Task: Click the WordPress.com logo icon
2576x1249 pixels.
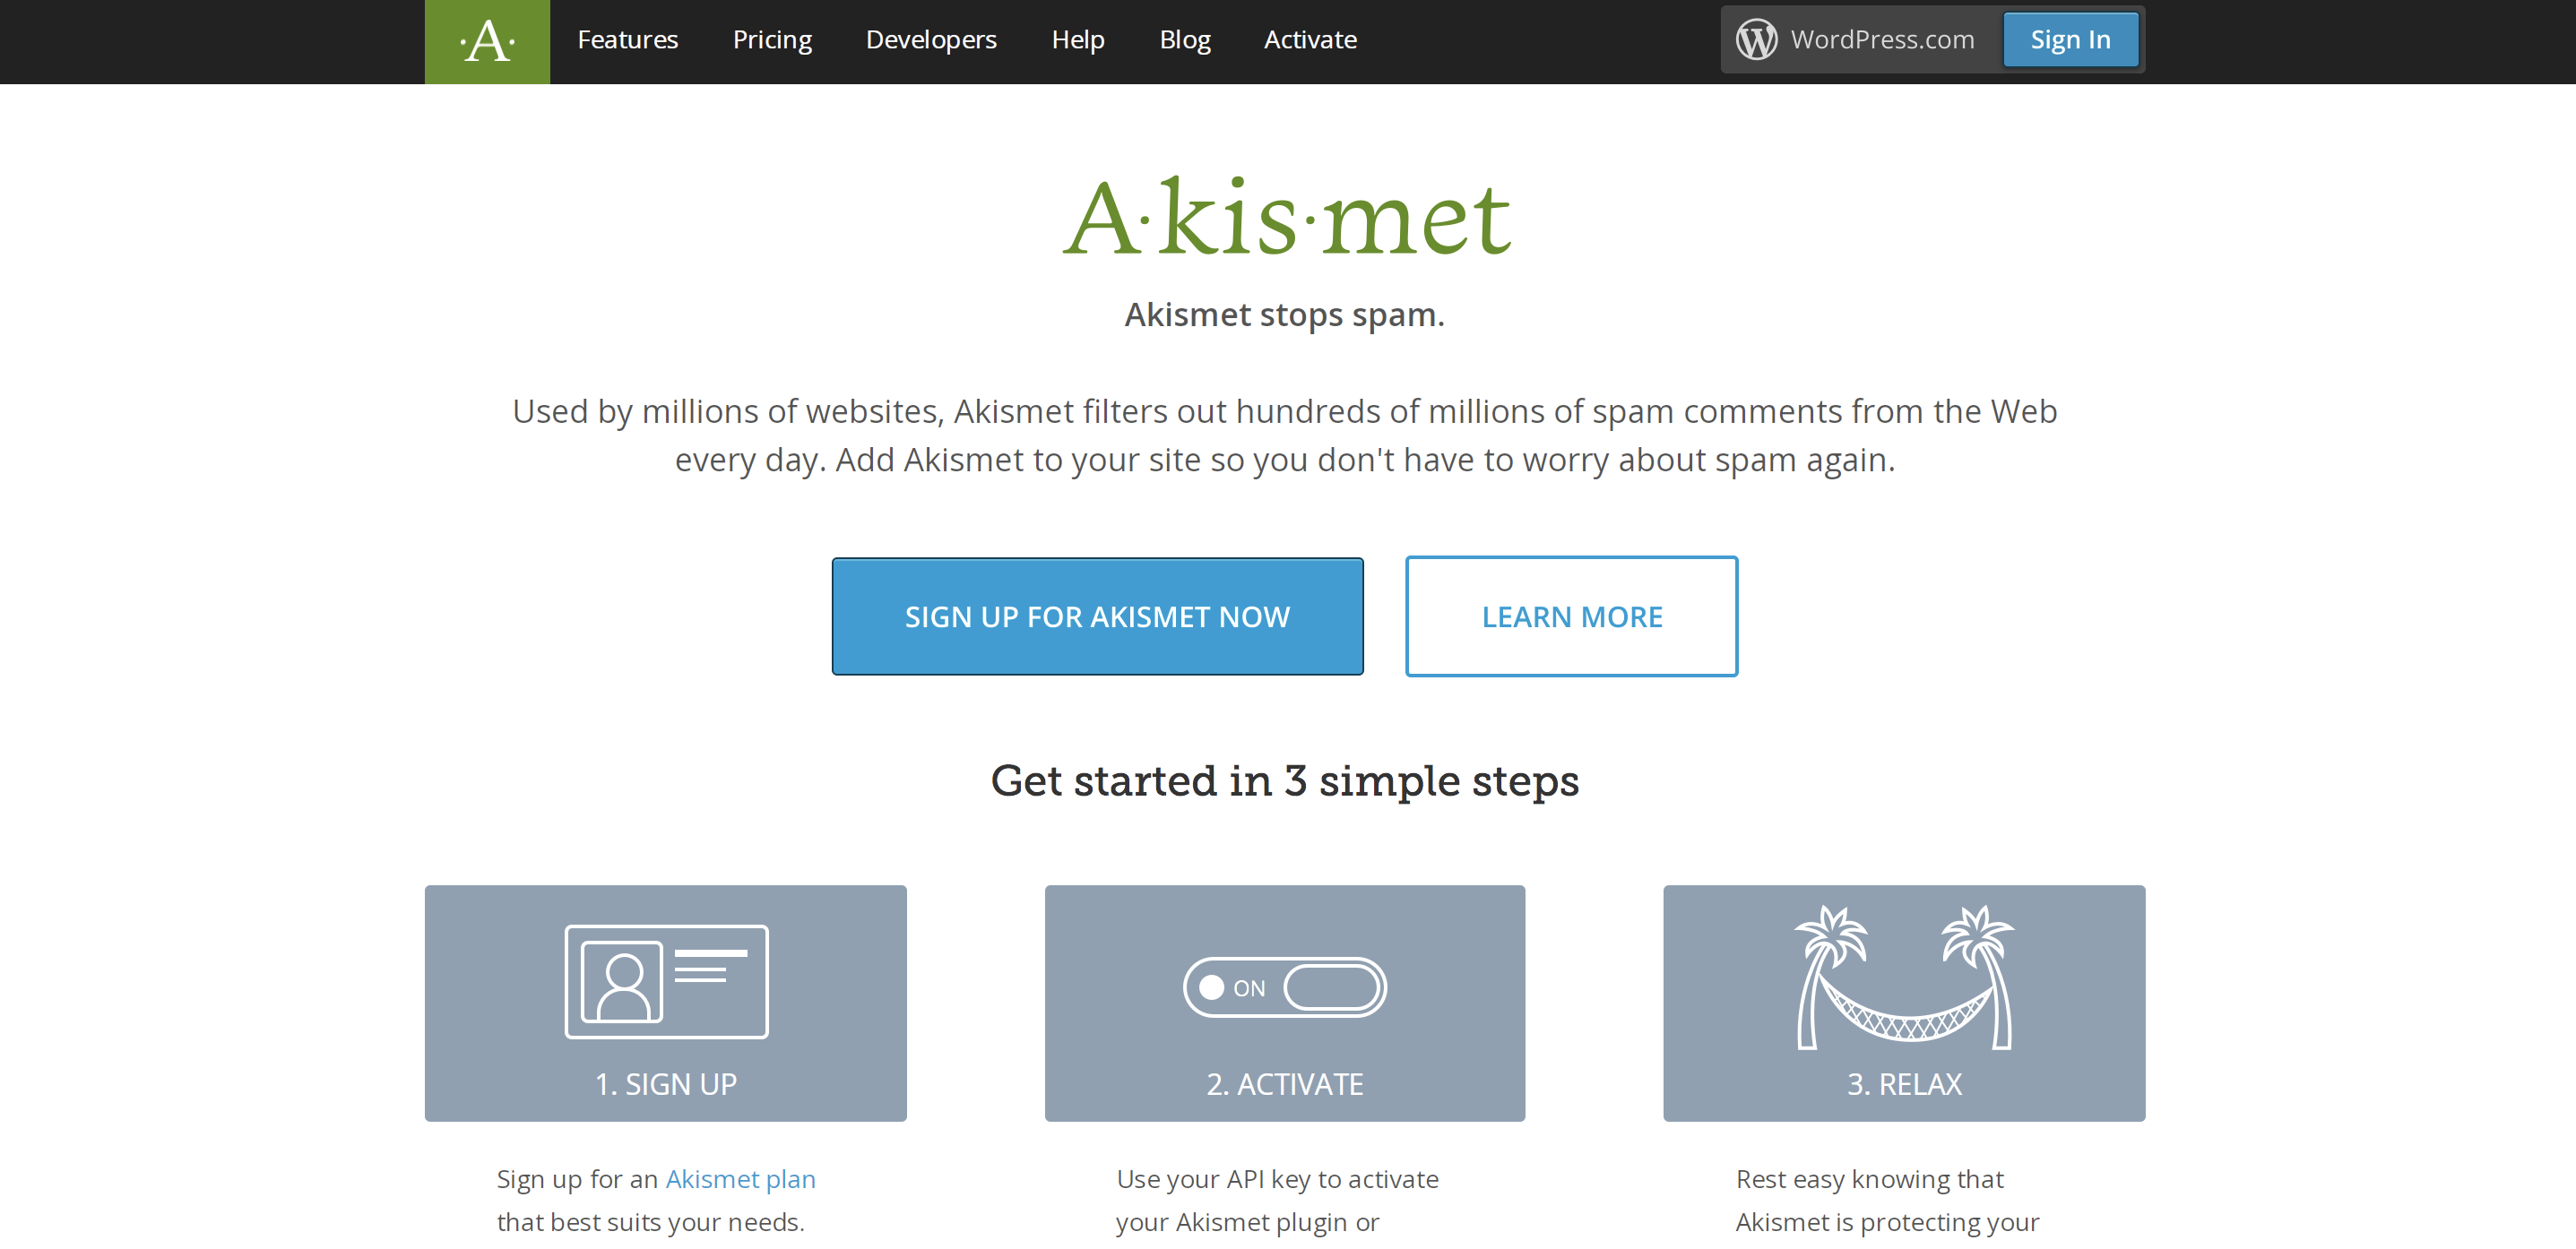Action: click(1757, 39)
